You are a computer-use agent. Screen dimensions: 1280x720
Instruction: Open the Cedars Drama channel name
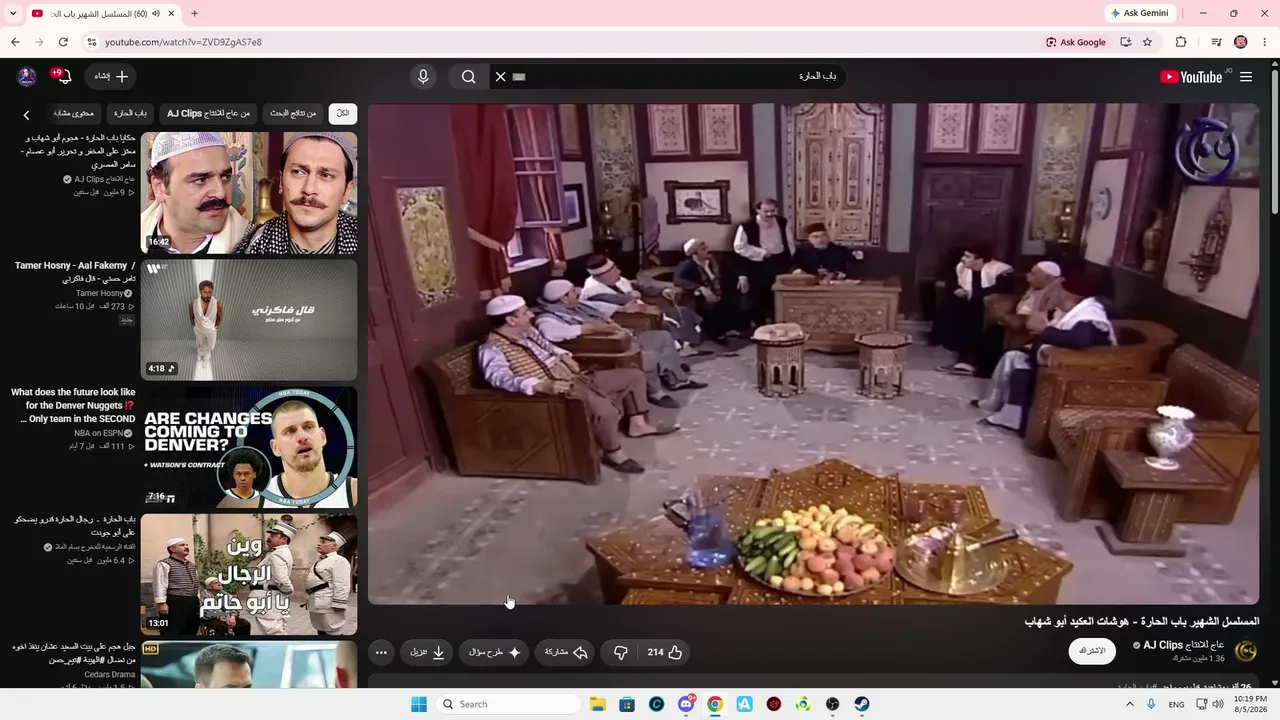pos(109,674)
